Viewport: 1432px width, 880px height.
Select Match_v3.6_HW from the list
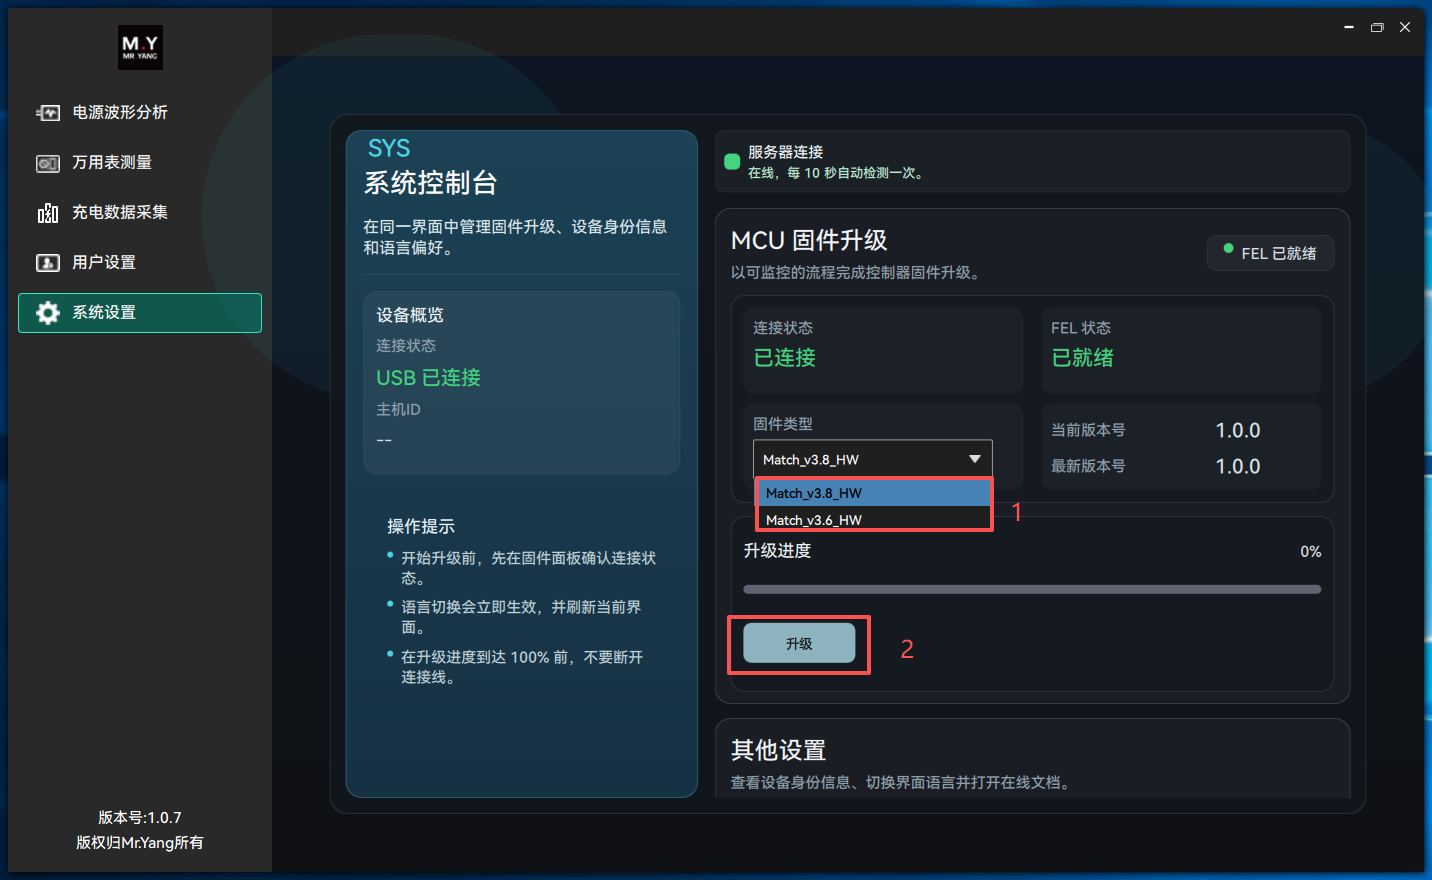click(874, 520)
